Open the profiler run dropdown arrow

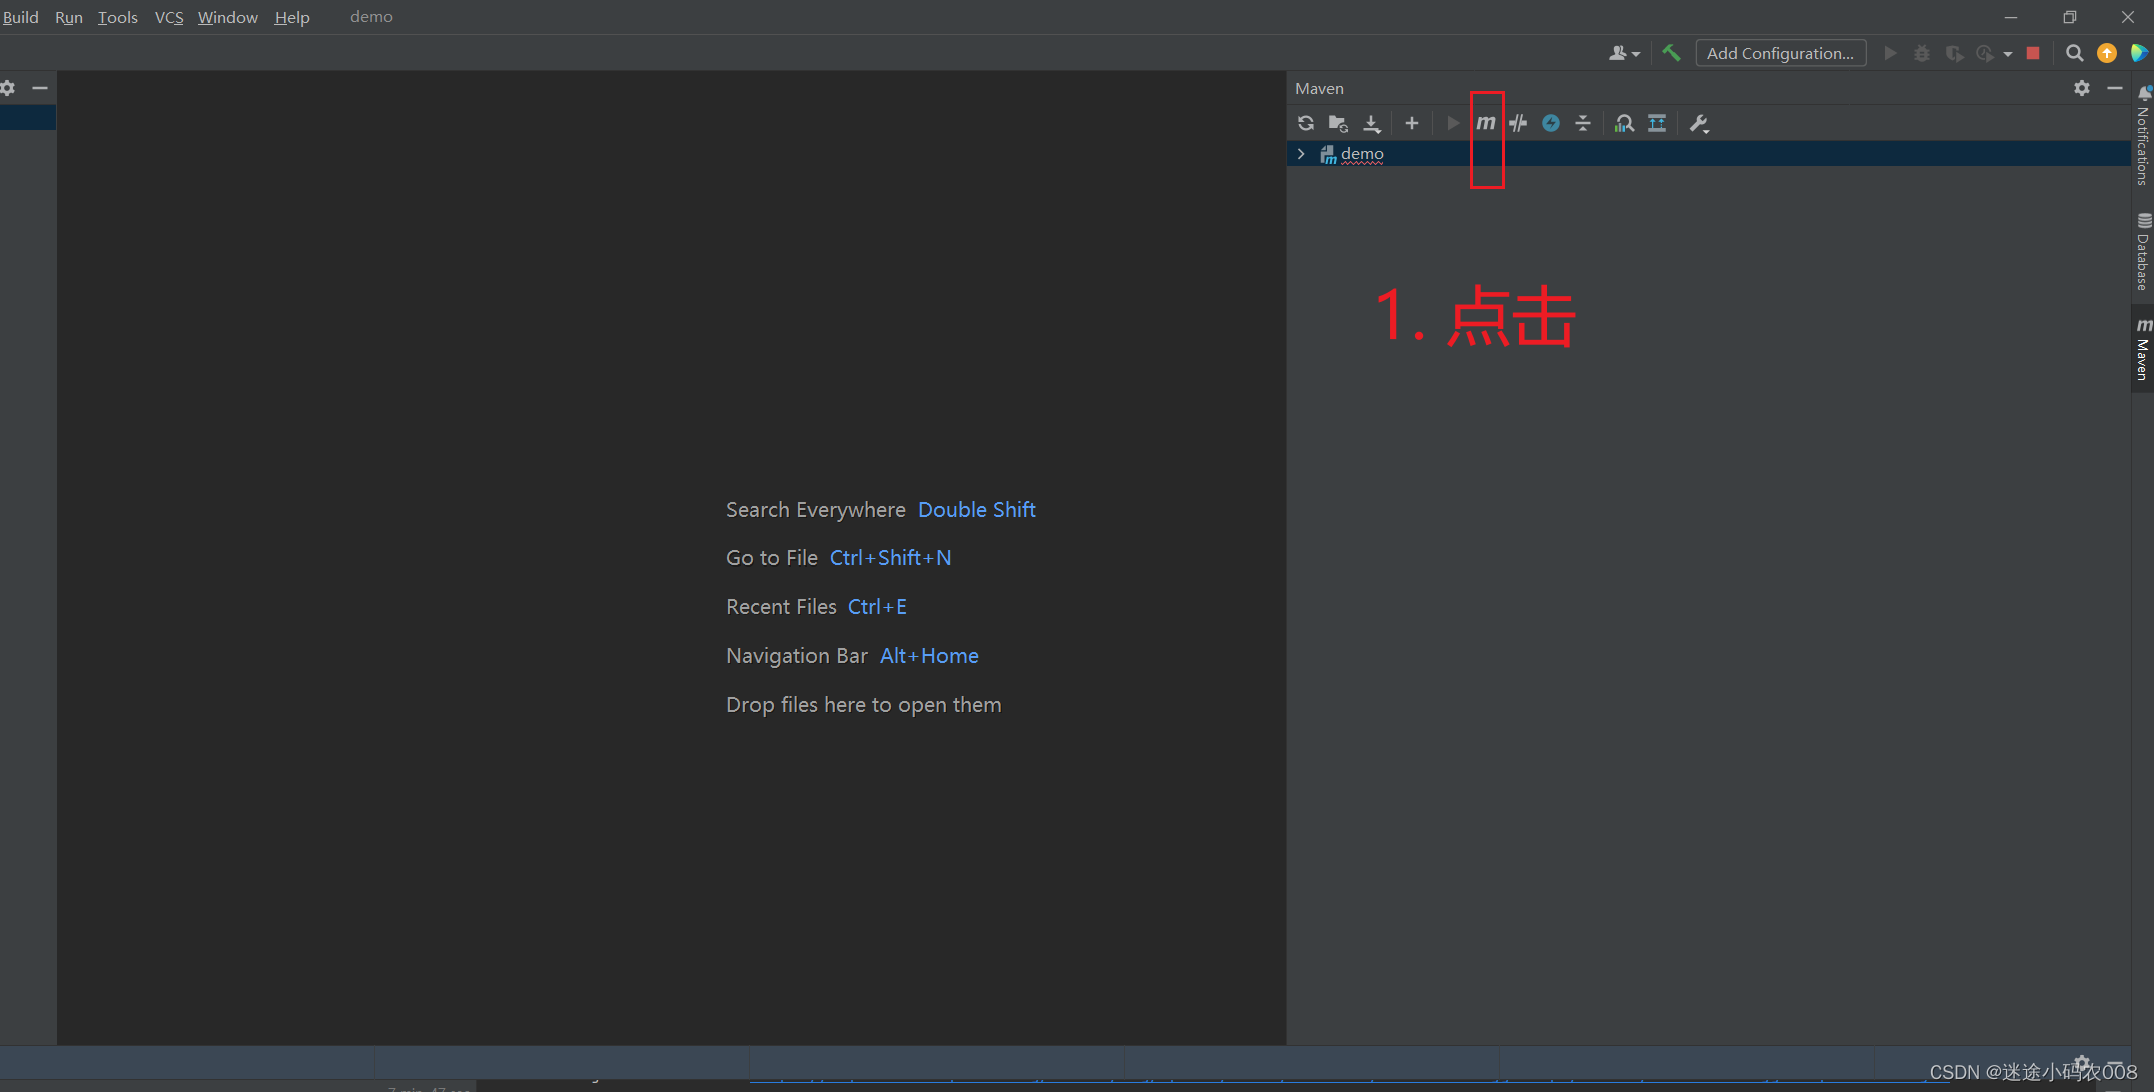click(x=2007, y=54)
